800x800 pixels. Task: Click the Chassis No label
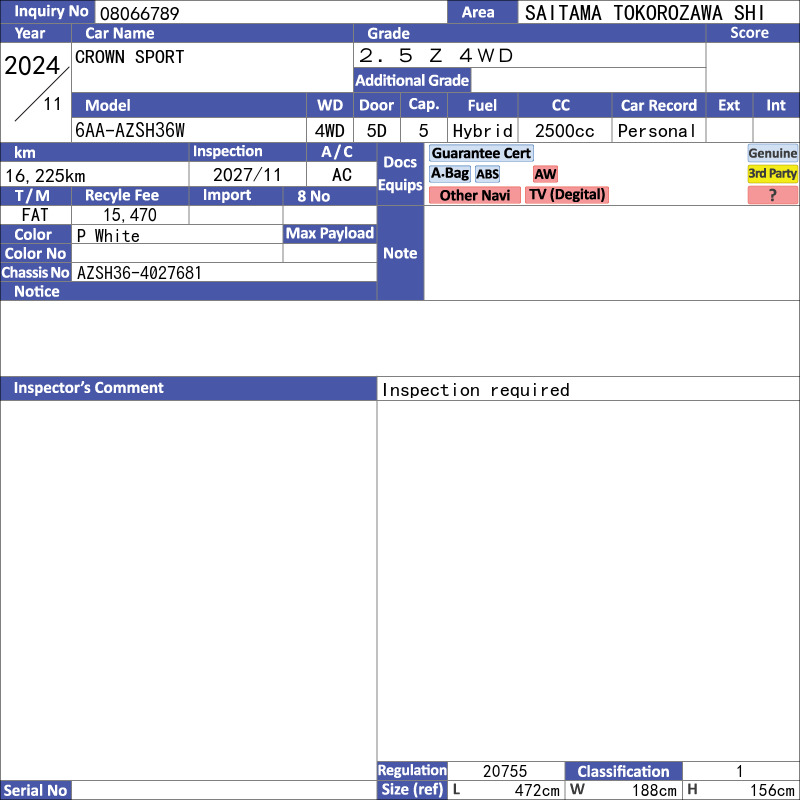(x=35, y=272)
